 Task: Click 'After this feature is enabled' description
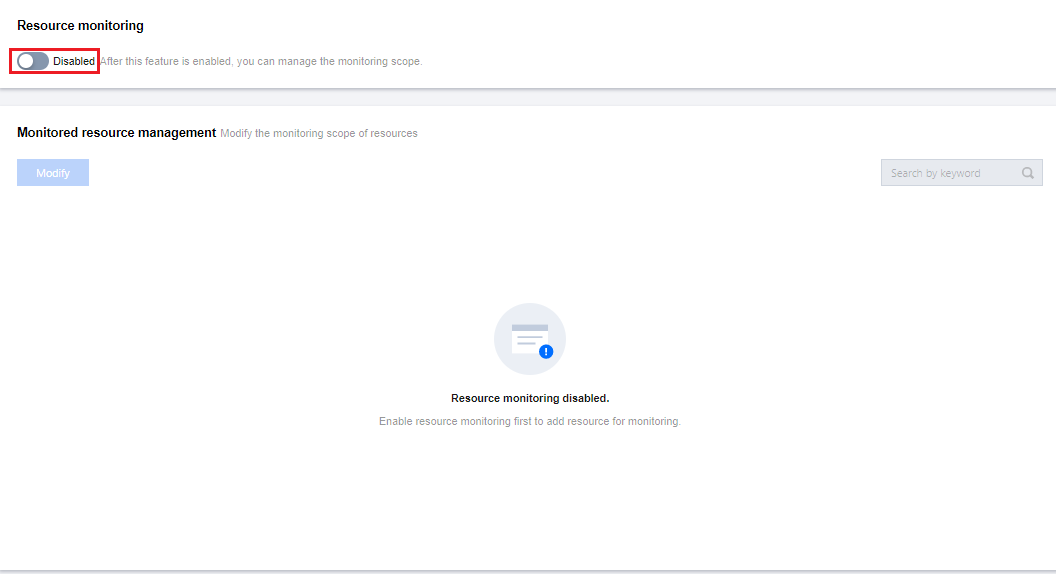click(x=261, y=61)
